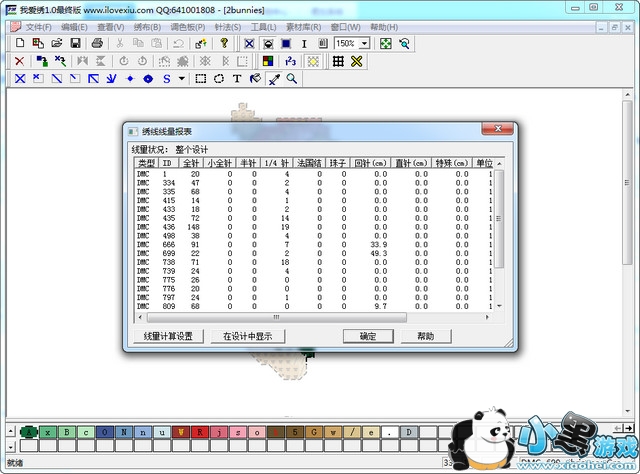Toggle the grid display icon

pos(339,61)
